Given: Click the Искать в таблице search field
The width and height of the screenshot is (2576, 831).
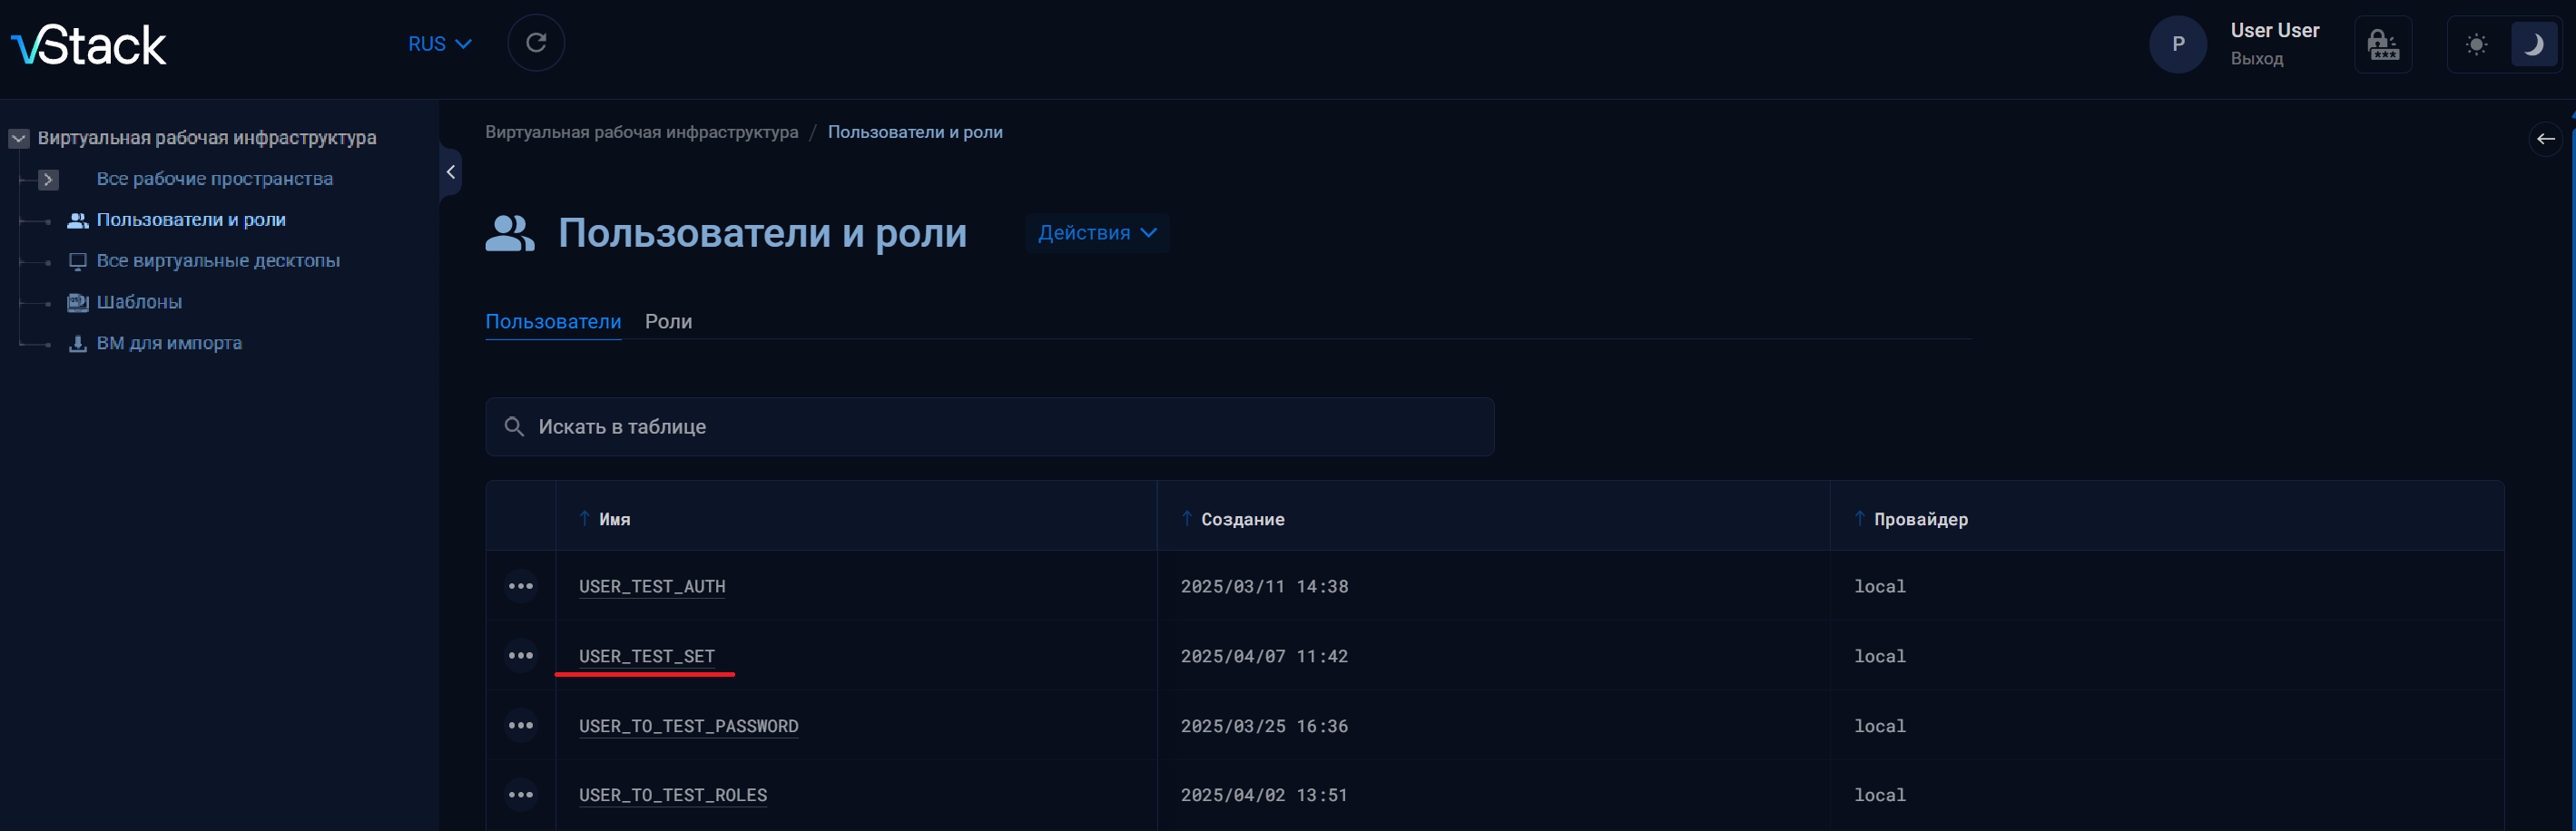Looking at the screenshot, I should 989,427.
